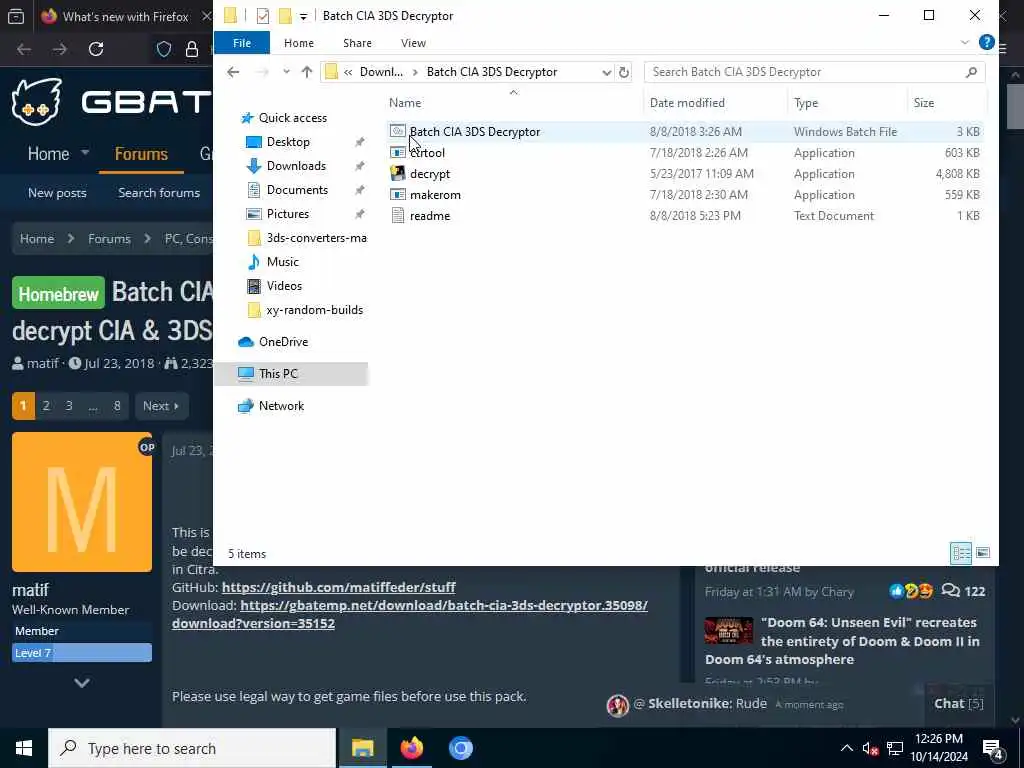Switch to Firefox in taskbar

coord(411,748)
